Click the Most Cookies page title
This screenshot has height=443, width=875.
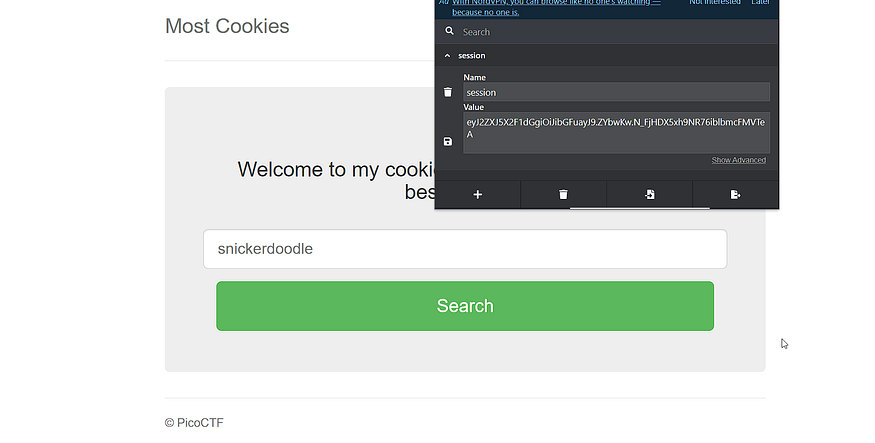tap(227, 26)
